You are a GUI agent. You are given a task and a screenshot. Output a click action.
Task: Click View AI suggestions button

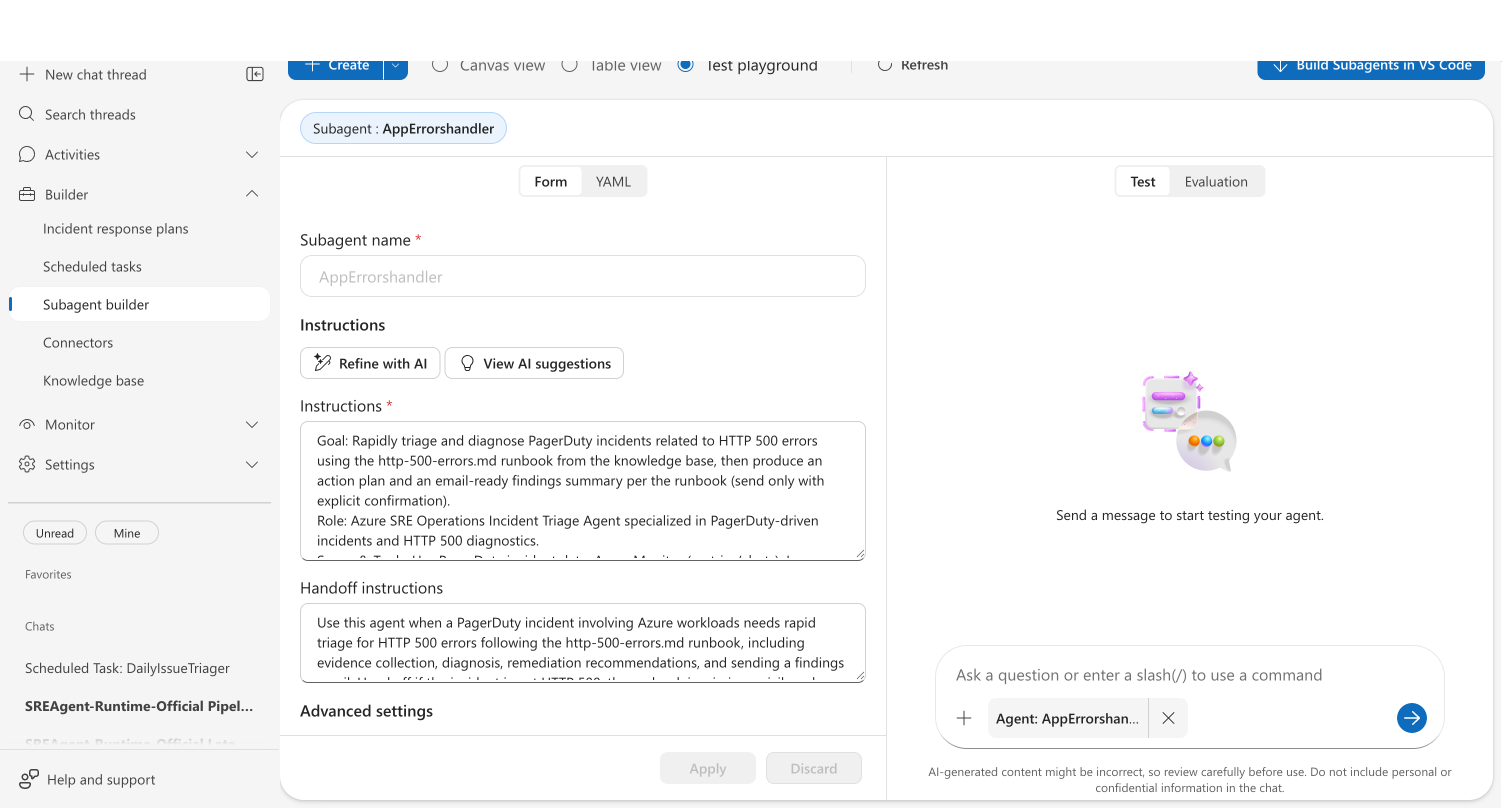[534, 363]
